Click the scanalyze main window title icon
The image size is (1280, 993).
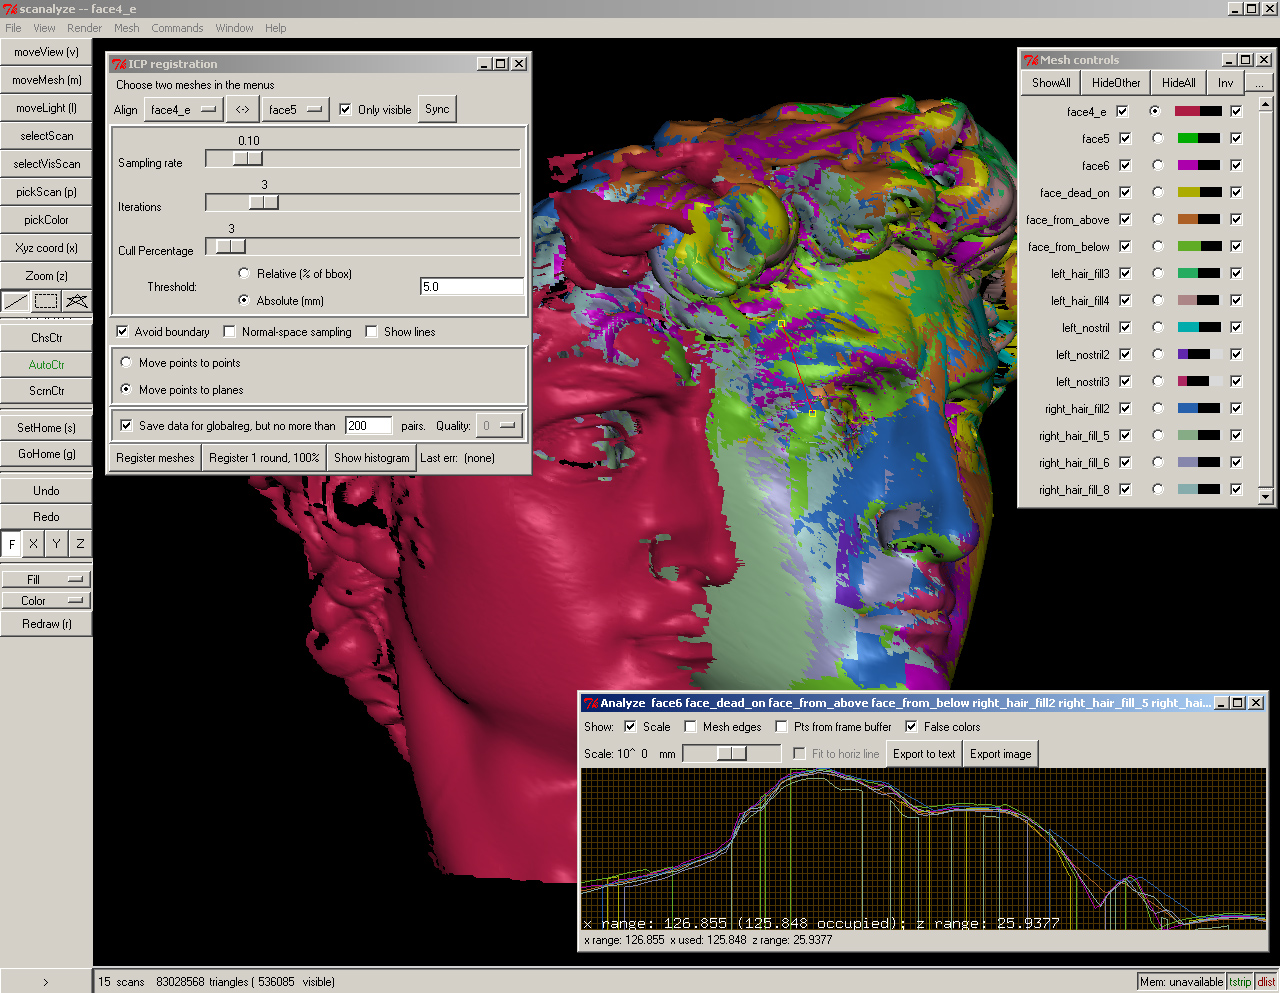10,9
